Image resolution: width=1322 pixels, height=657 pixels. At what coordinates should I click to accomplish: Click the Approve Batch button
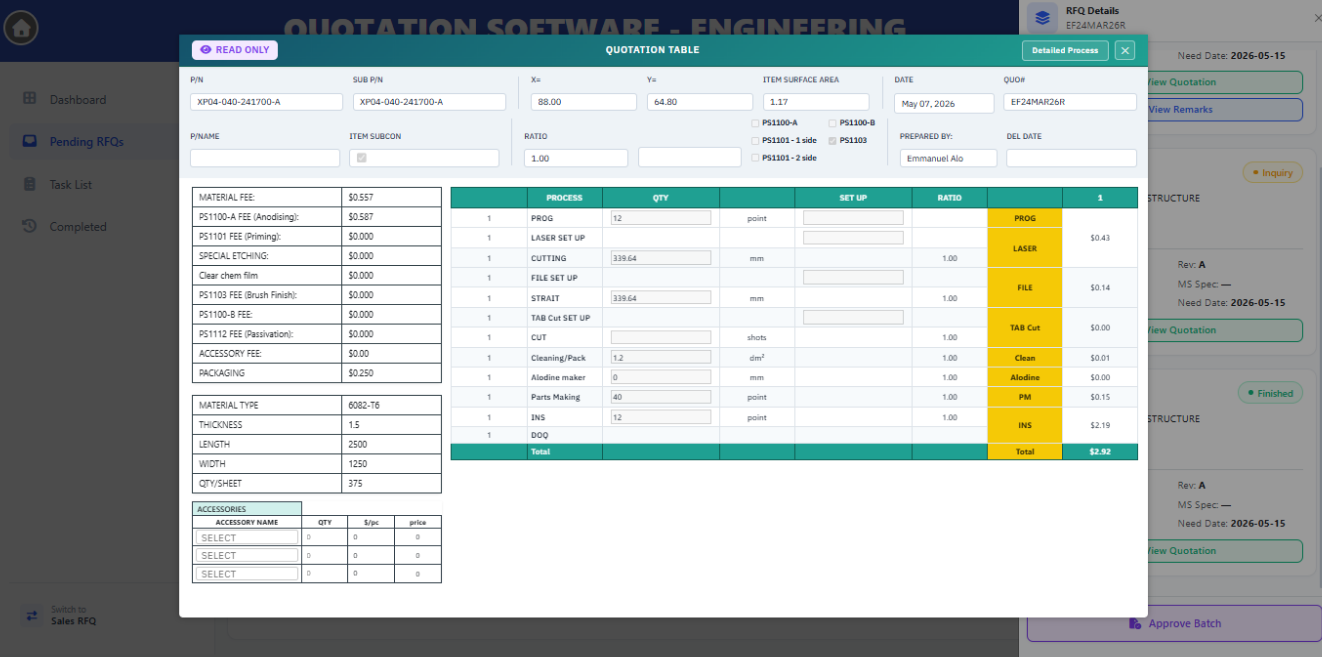pyautogui.click(x=1175, y=623)
